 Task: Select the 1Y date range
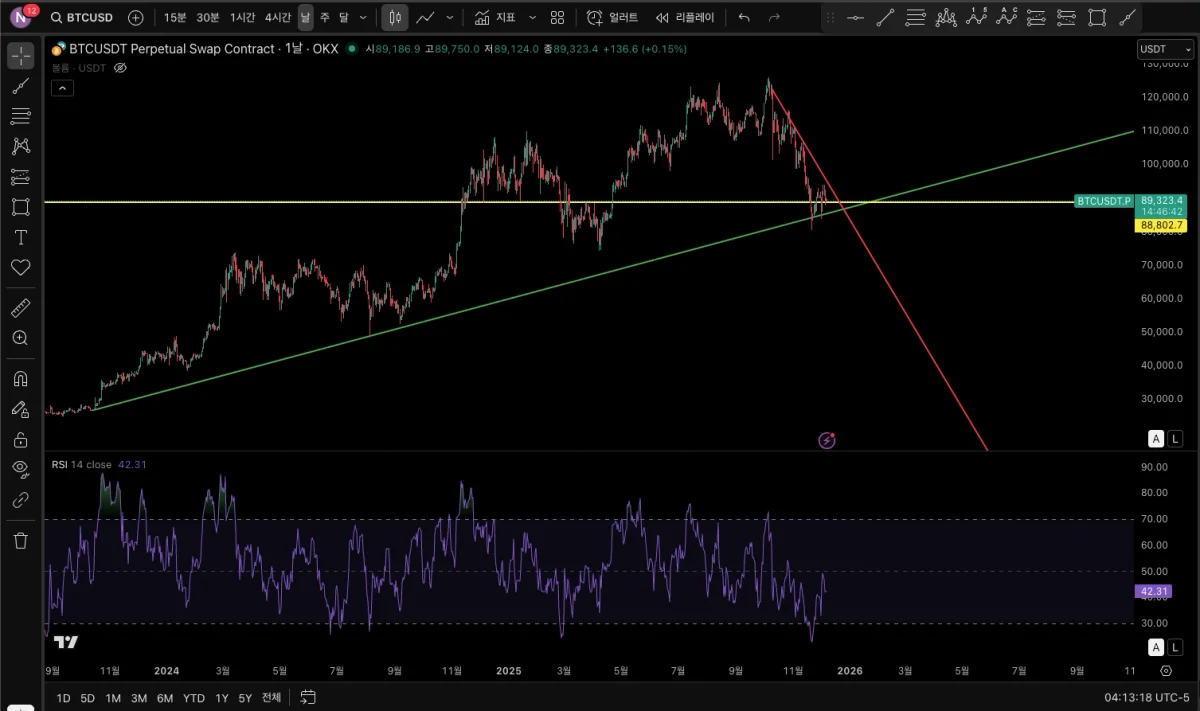point(221,697)
